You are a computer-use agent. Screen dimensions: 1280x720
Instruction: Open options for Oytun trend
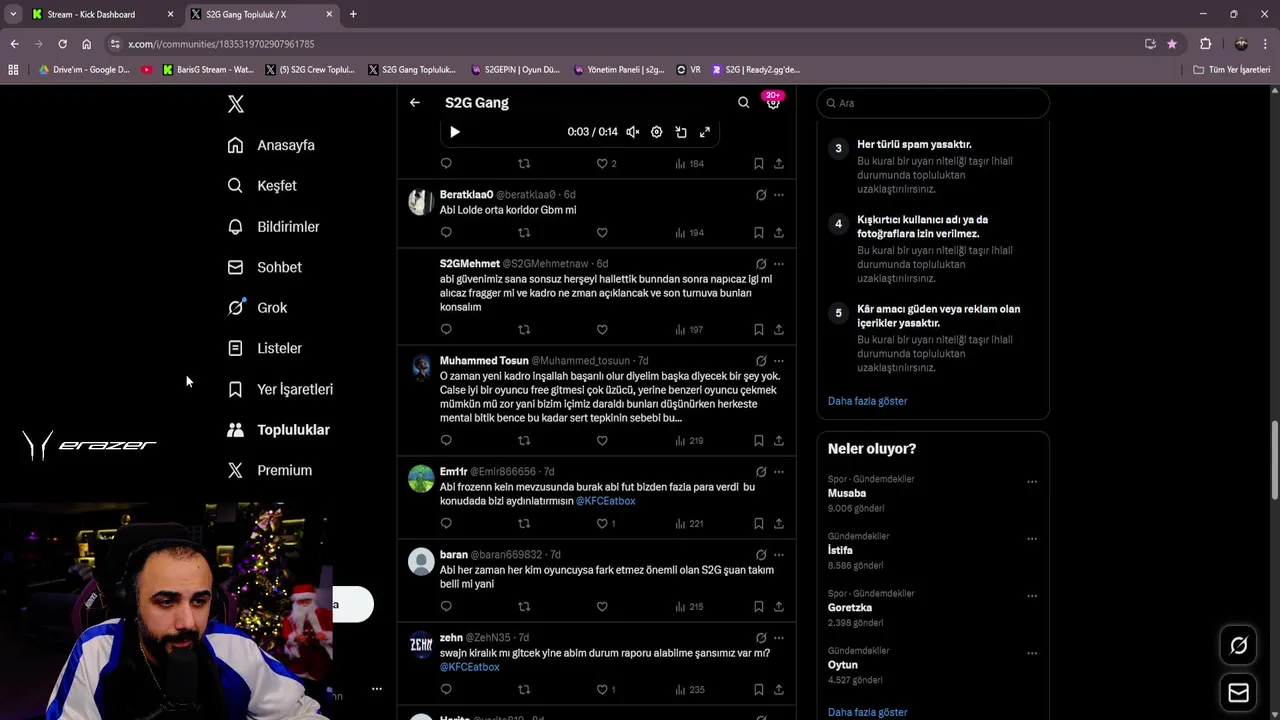click(1032, 654)
